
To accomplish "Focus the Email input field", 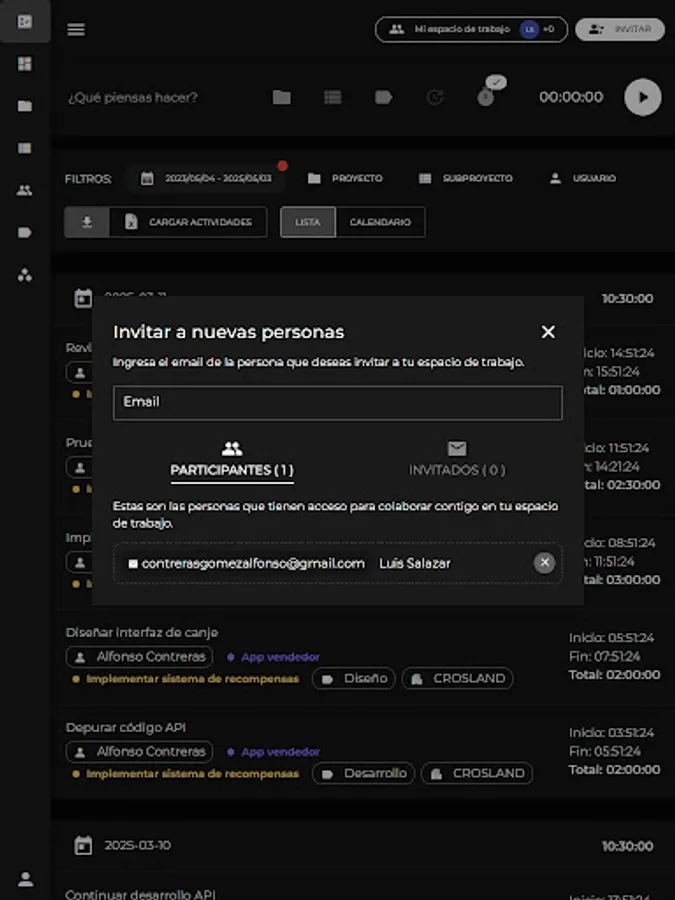I will (x=338, y=402).
